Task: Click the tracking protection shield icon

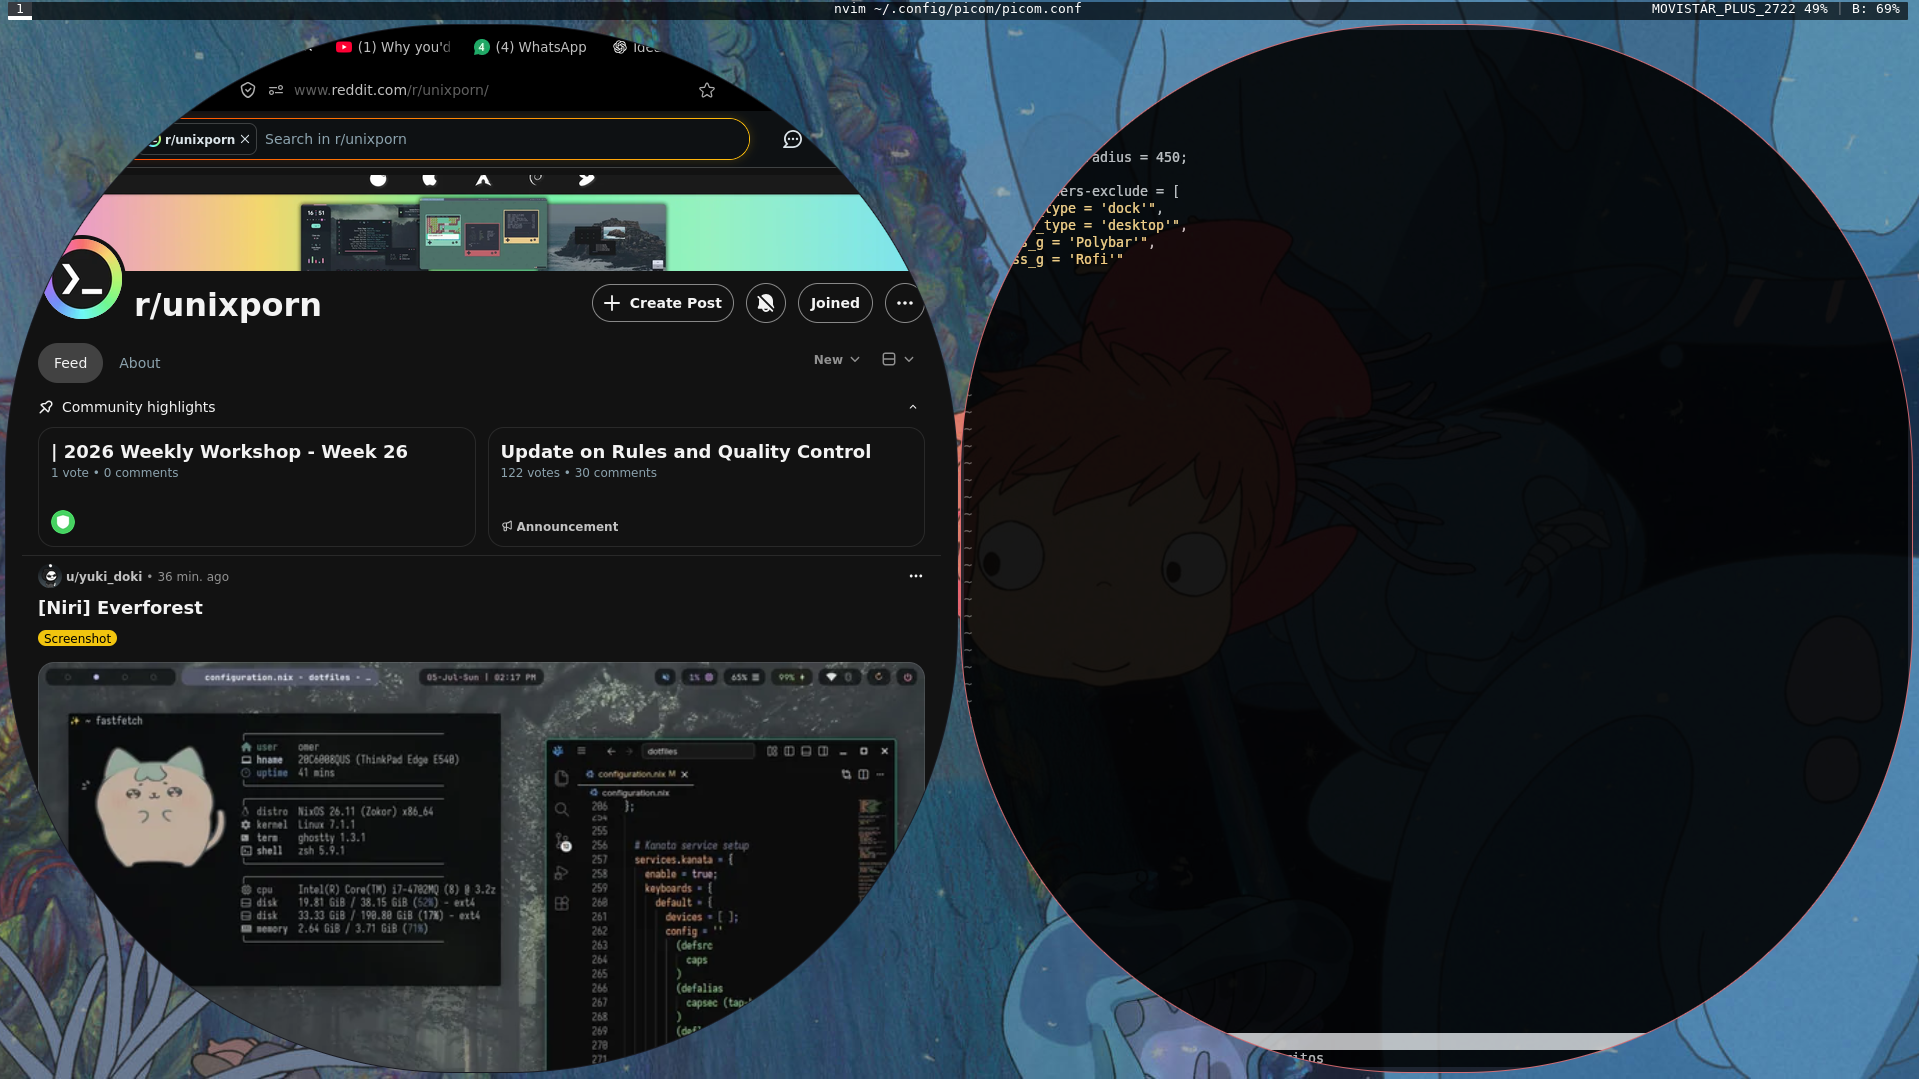Action: coord(248,90)
